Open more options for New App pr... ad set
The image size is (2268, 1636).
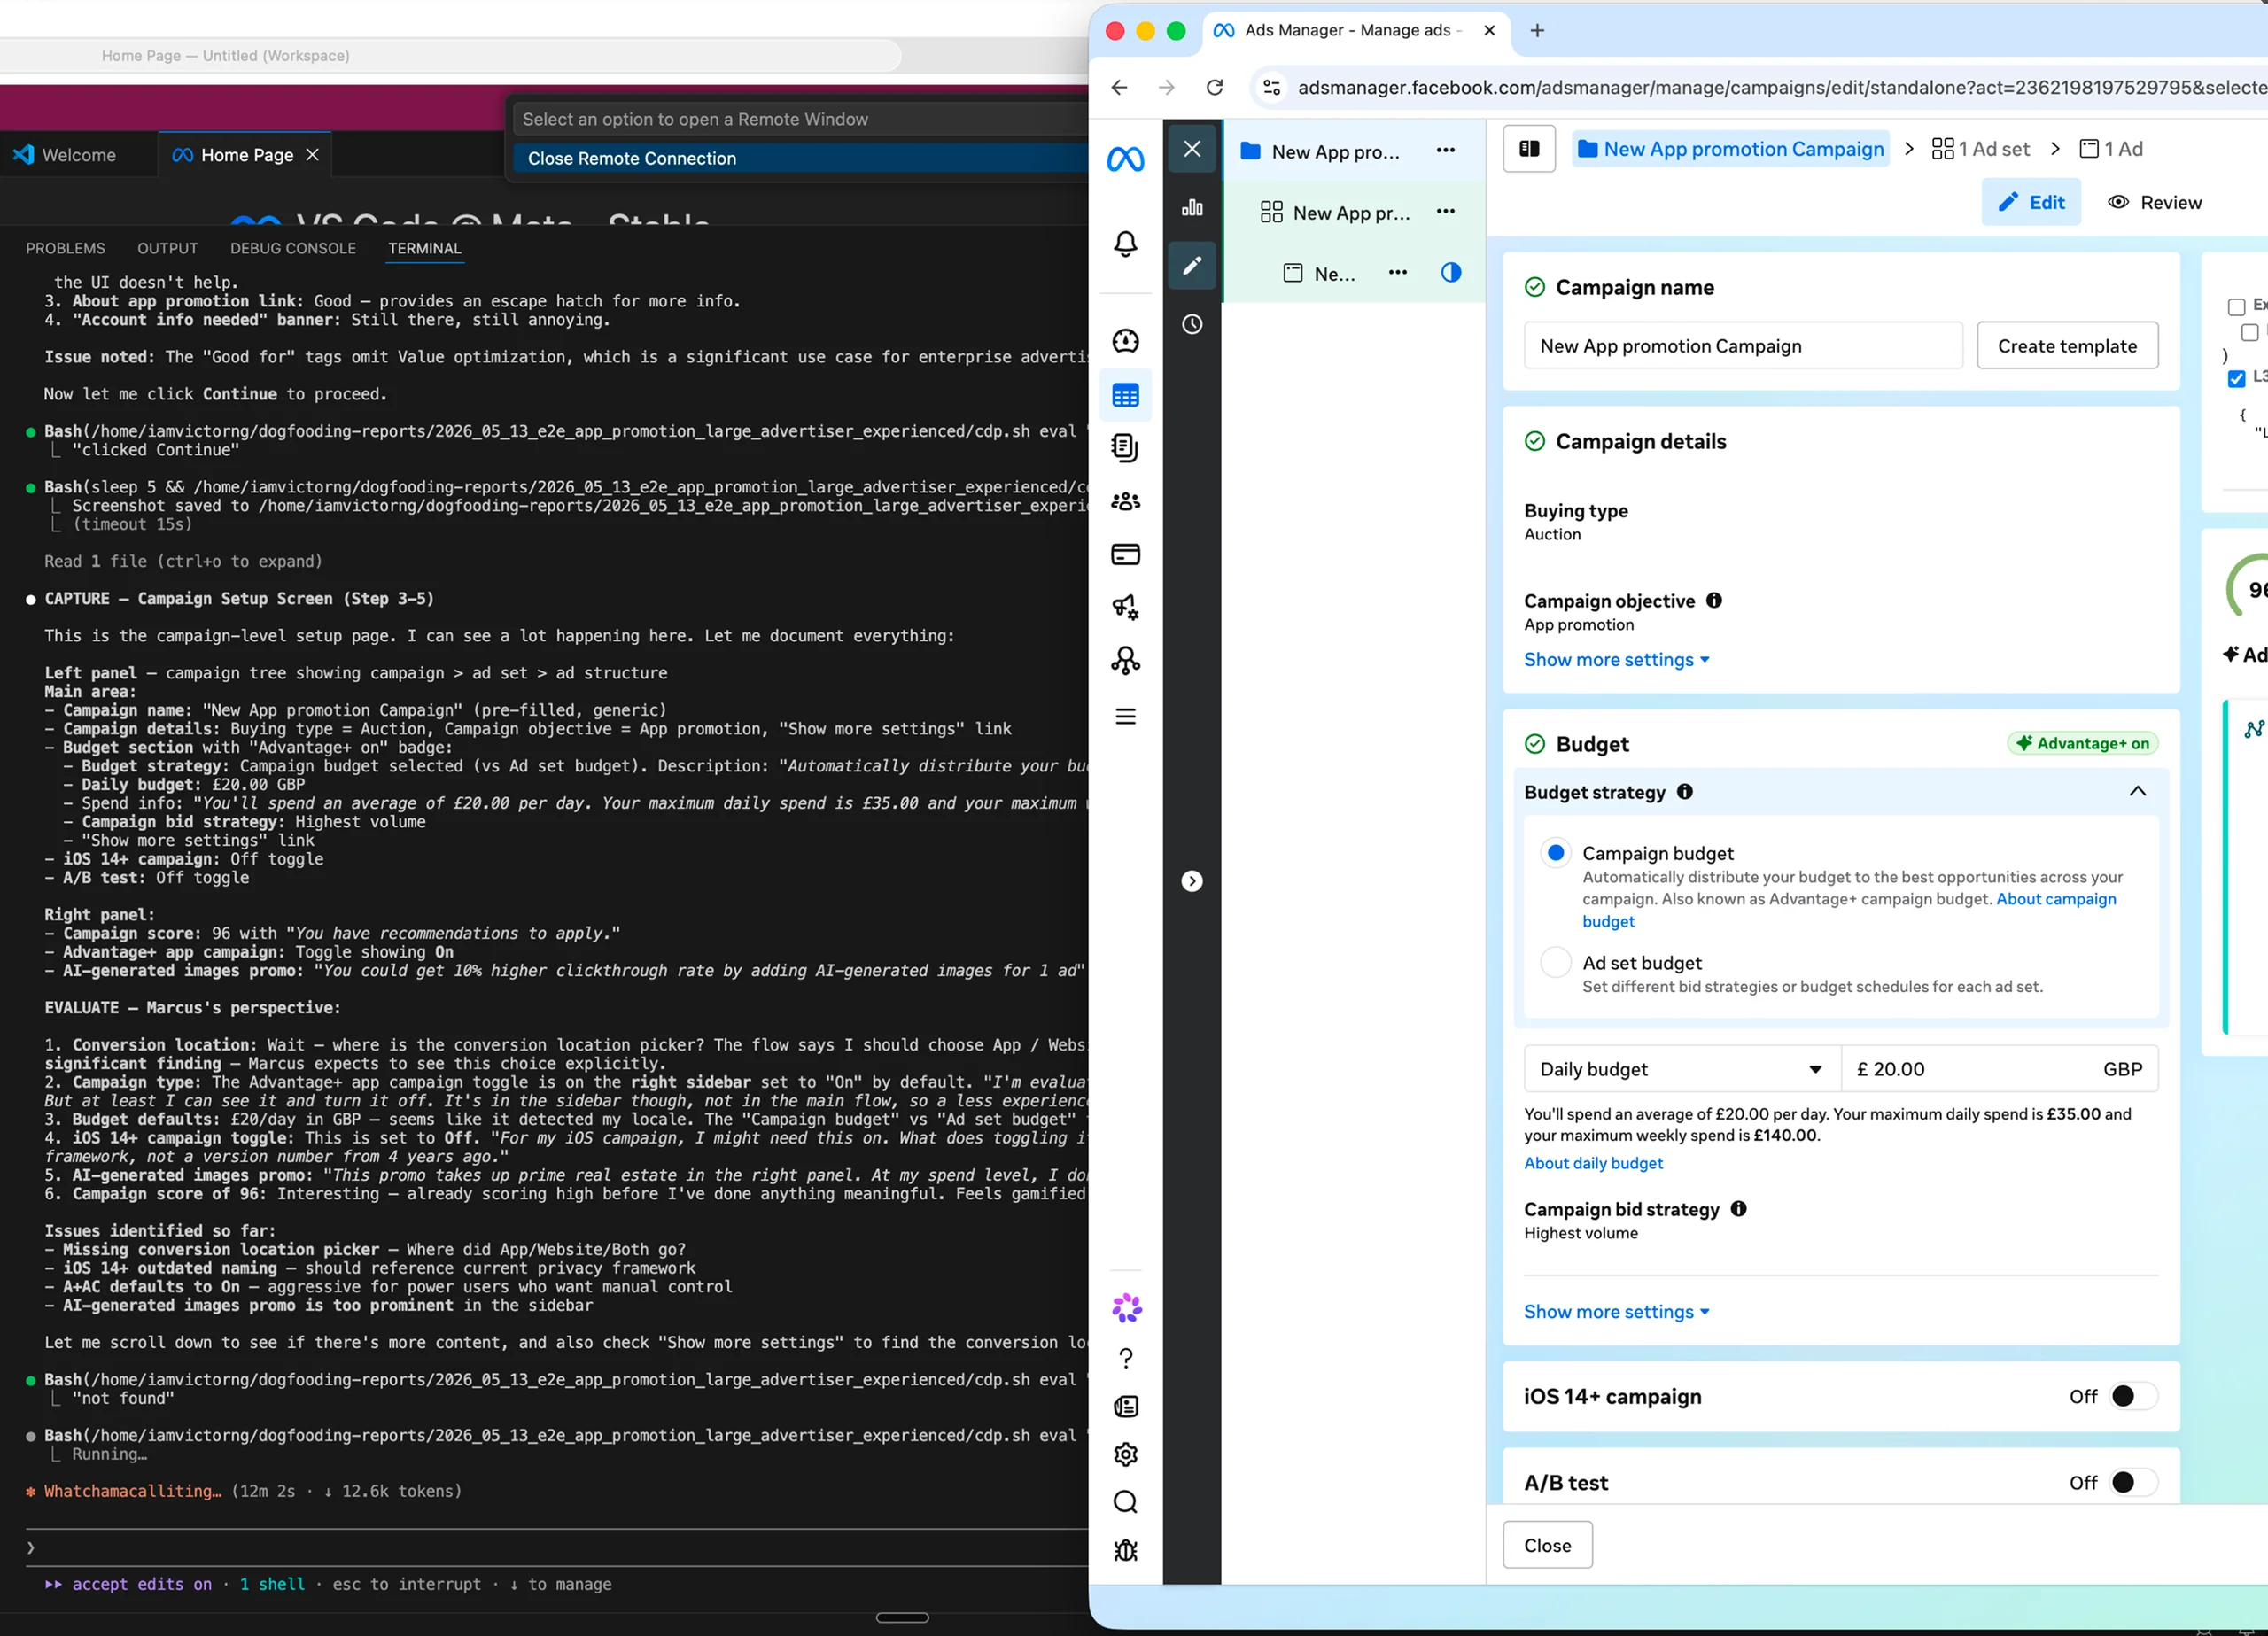[x=1445, y=211]
